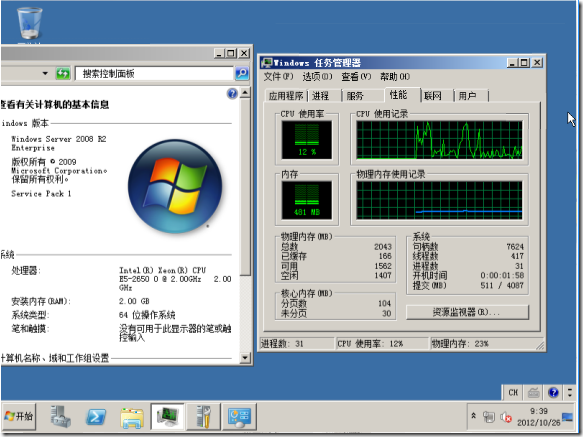Select the Task Manager taskbar button
Viewport: 583px width, 437px height.
click(x=167, y=417)
